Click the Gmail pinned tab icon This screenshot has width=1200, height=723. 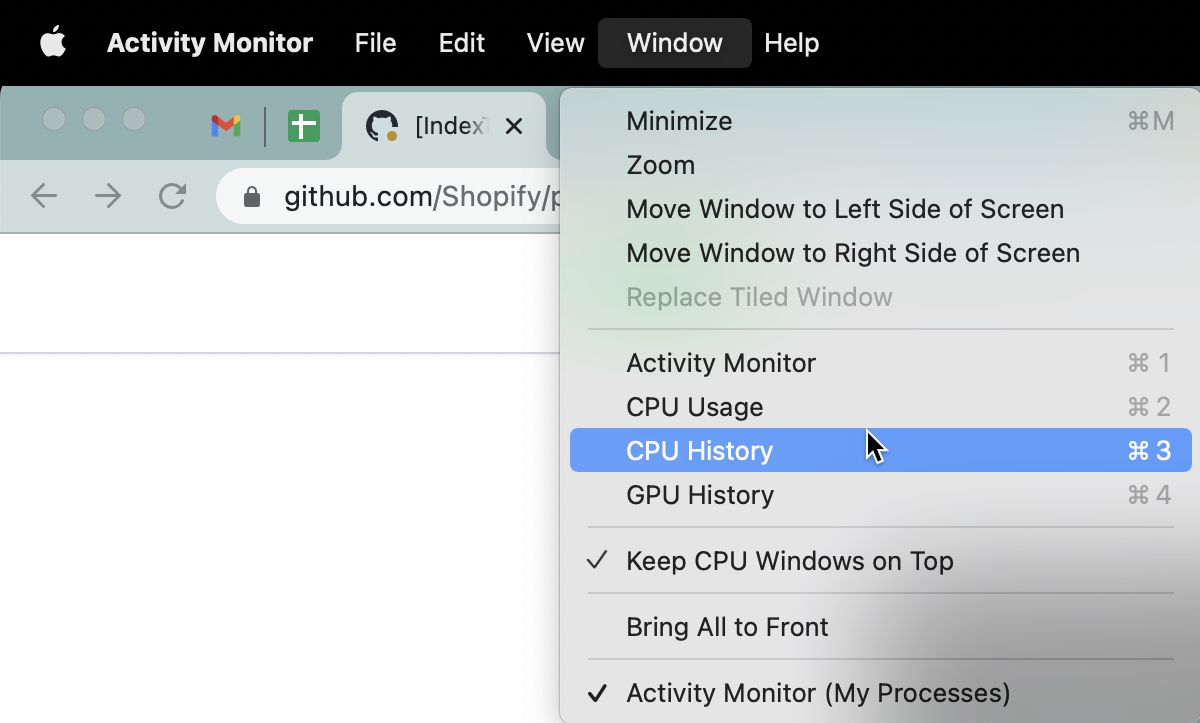pos(226,126)
